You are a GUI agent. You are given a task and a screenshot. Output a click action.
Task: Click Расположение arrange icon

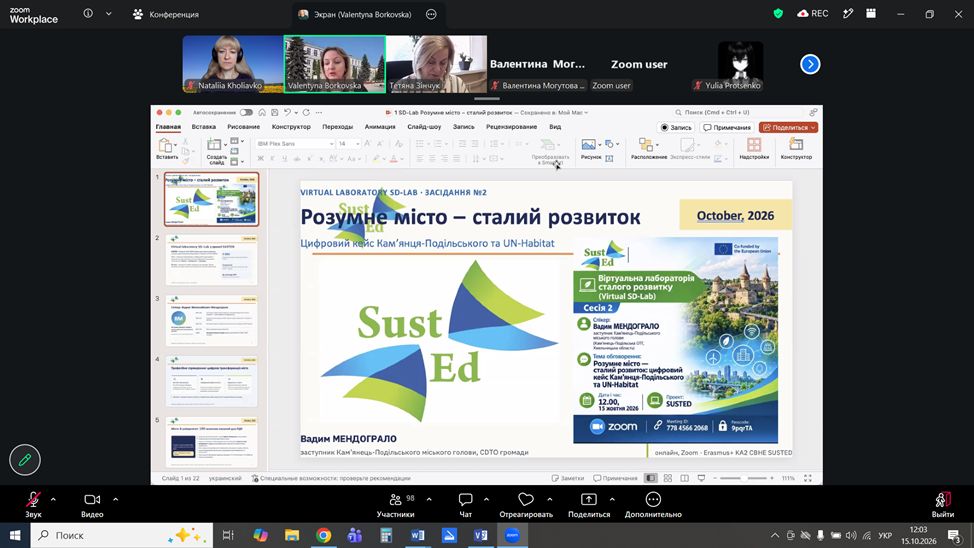coord(646,145)
